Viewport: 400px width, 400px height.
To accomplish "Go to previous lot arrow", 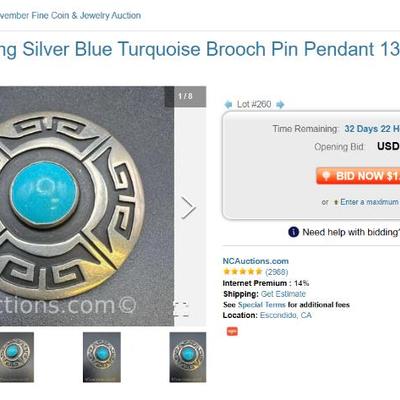I will point(228,105).
